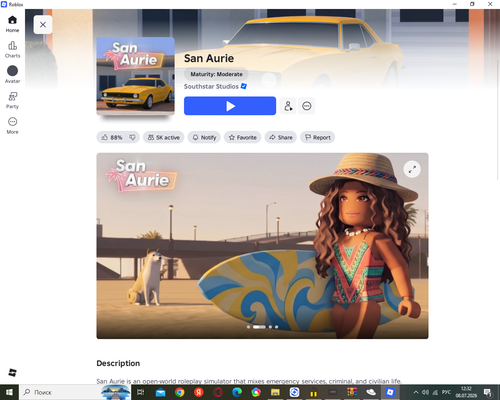Click the Maturity: Moderate label

tap(216, 74)
